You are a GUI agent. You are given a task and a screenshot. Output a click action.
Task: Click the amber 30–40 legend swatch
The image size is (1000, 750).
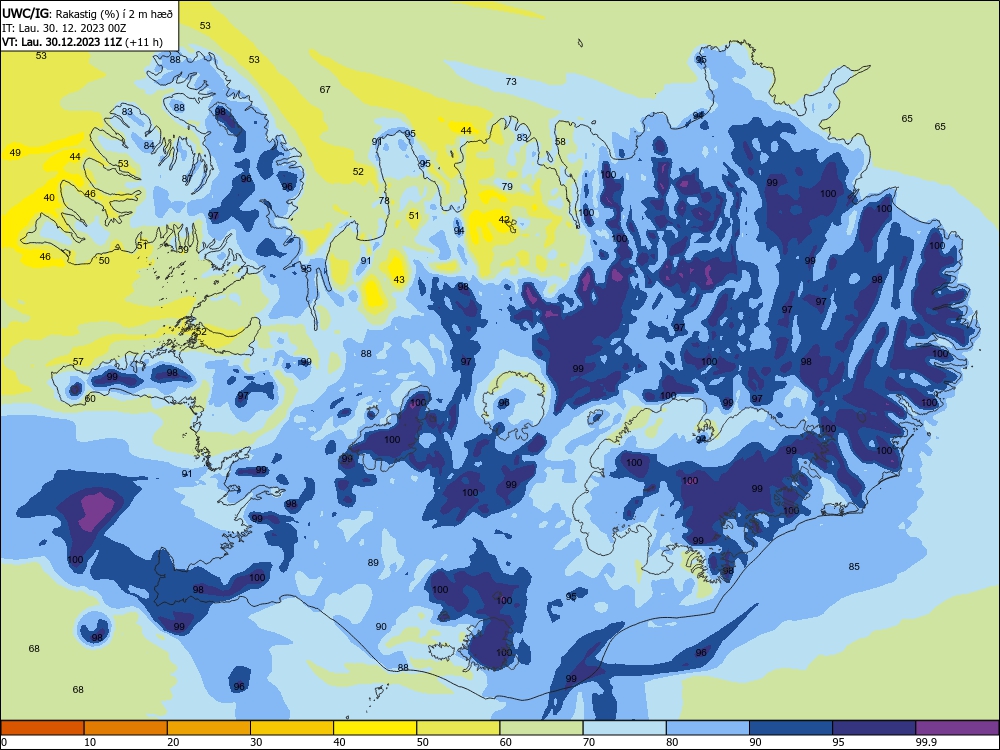click(292, 728)
